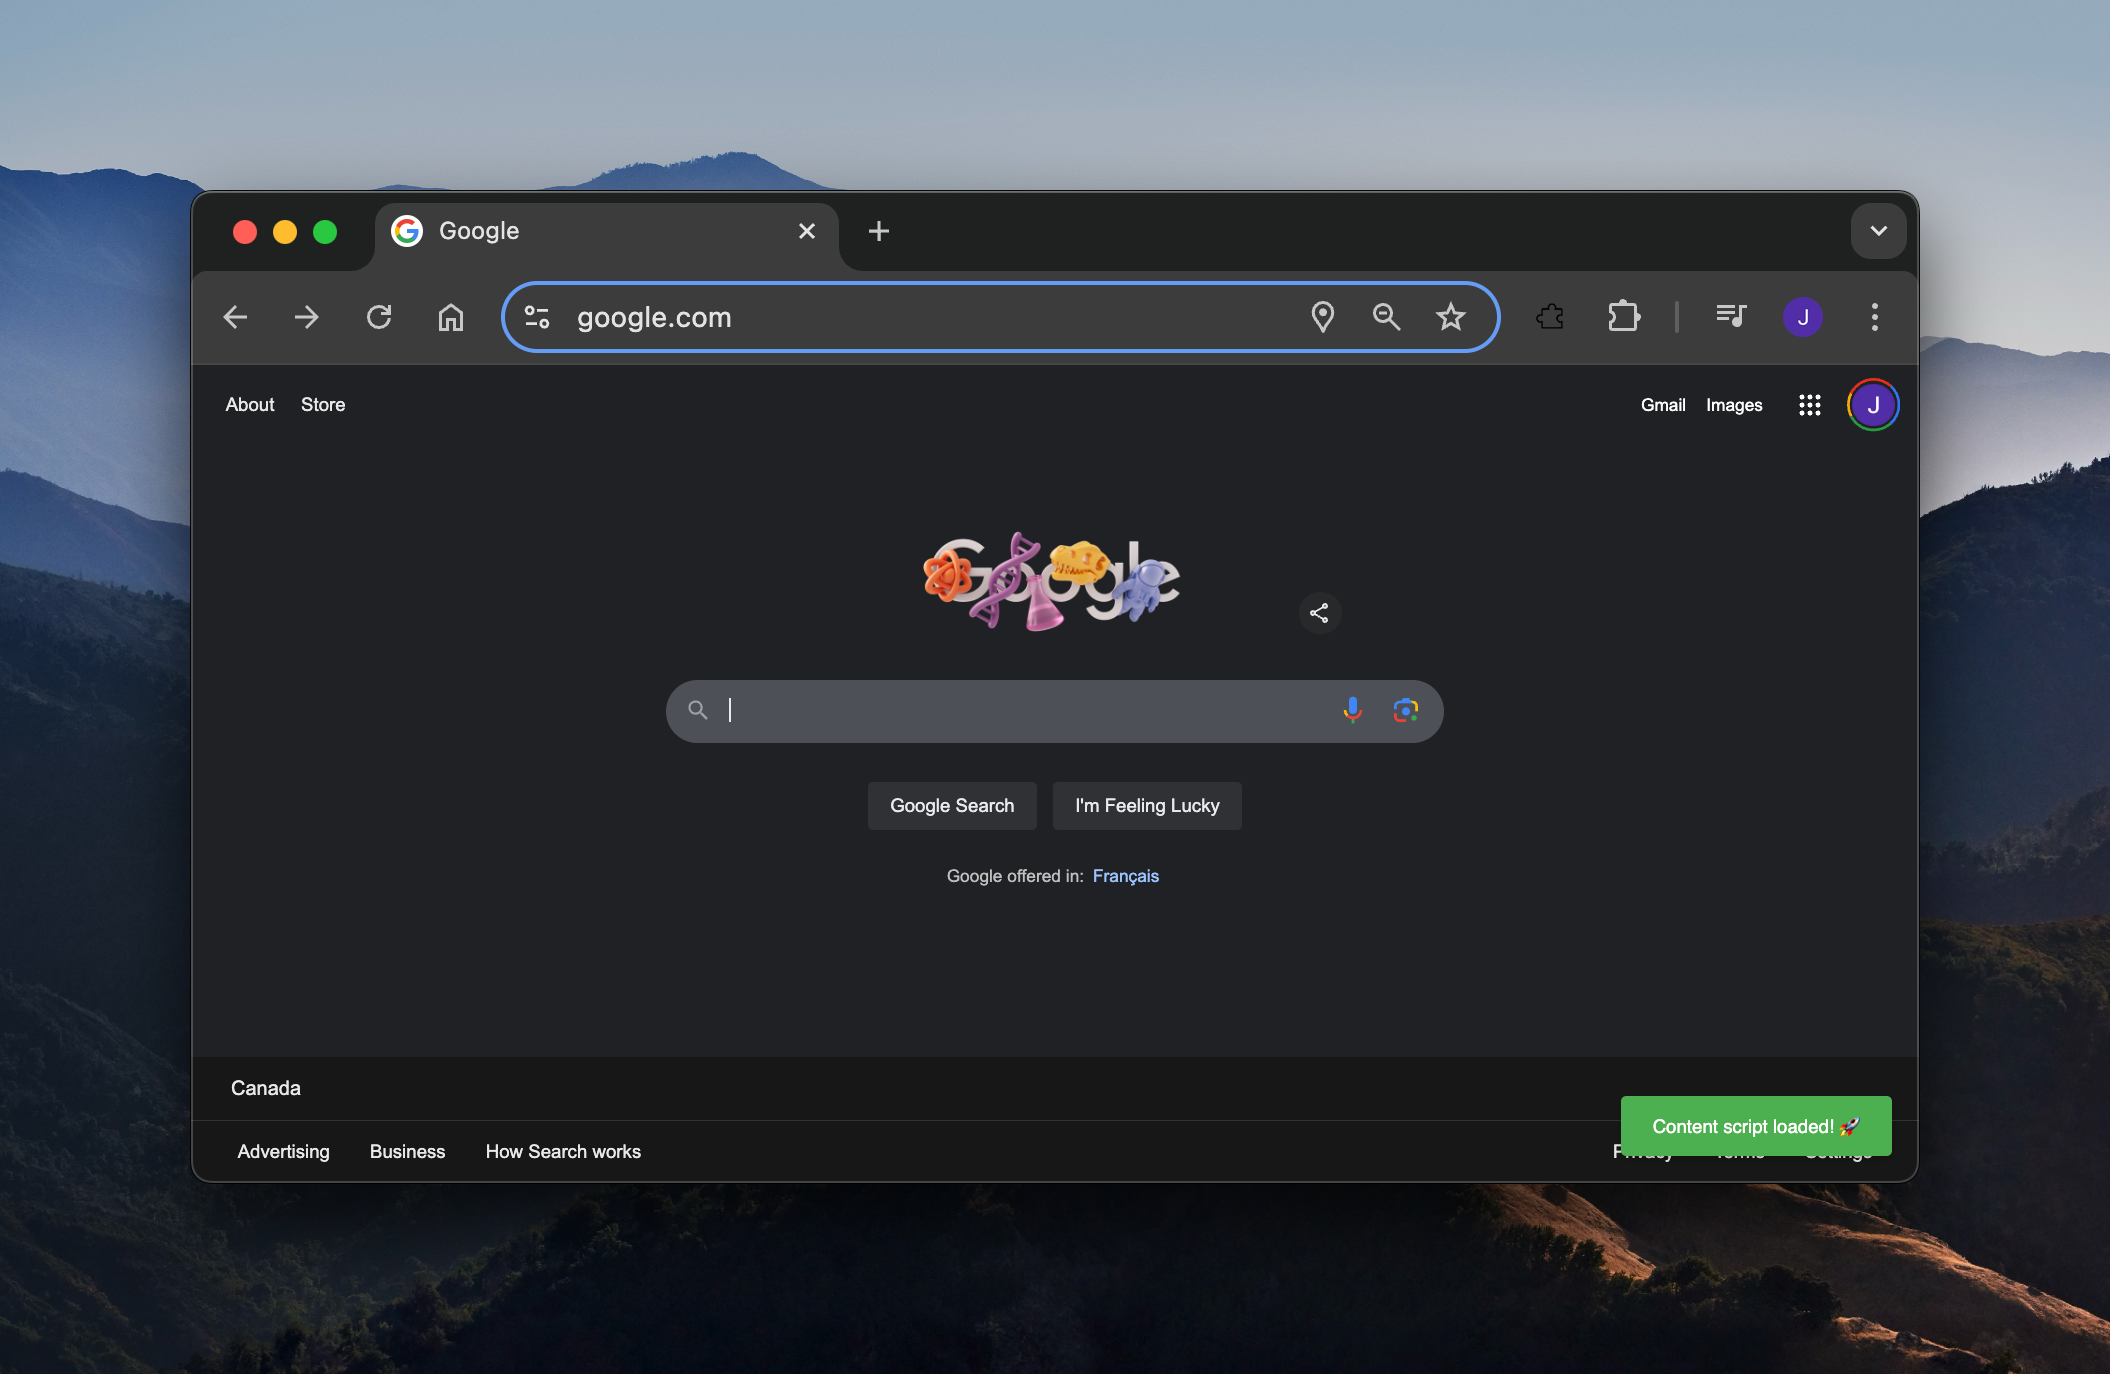Image resolution: width=2110 pixels, height=1374 pixels.
Task: Click the I'm Feeling Lucky button
Action: coord(1147,806)
